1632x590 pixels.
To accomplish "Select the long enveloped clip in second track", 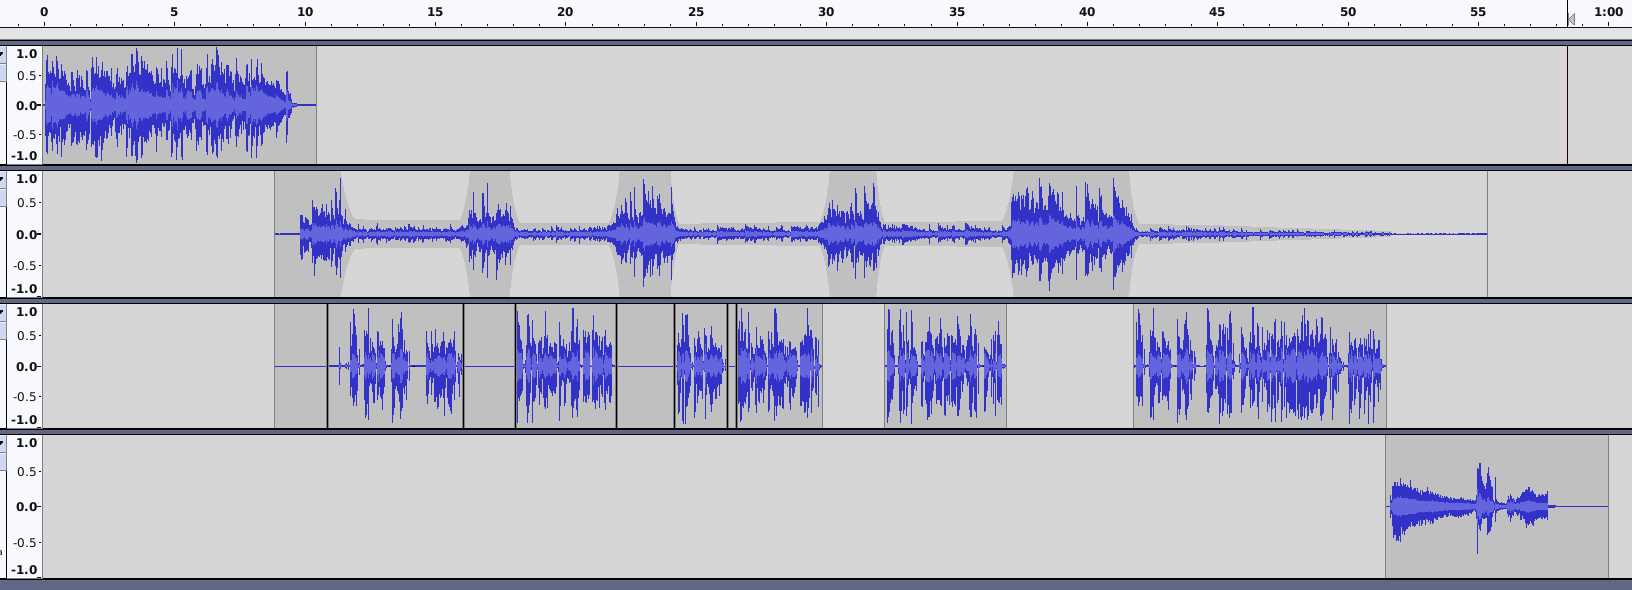I will (881, 234).
